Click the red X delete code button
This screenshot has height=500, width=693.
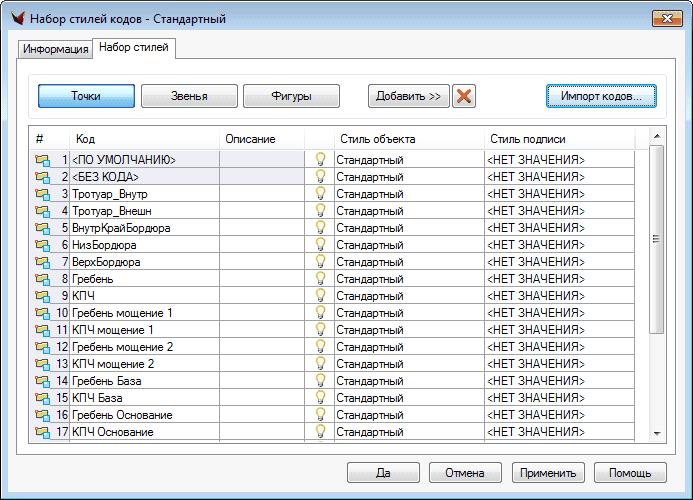coord(463,96)
